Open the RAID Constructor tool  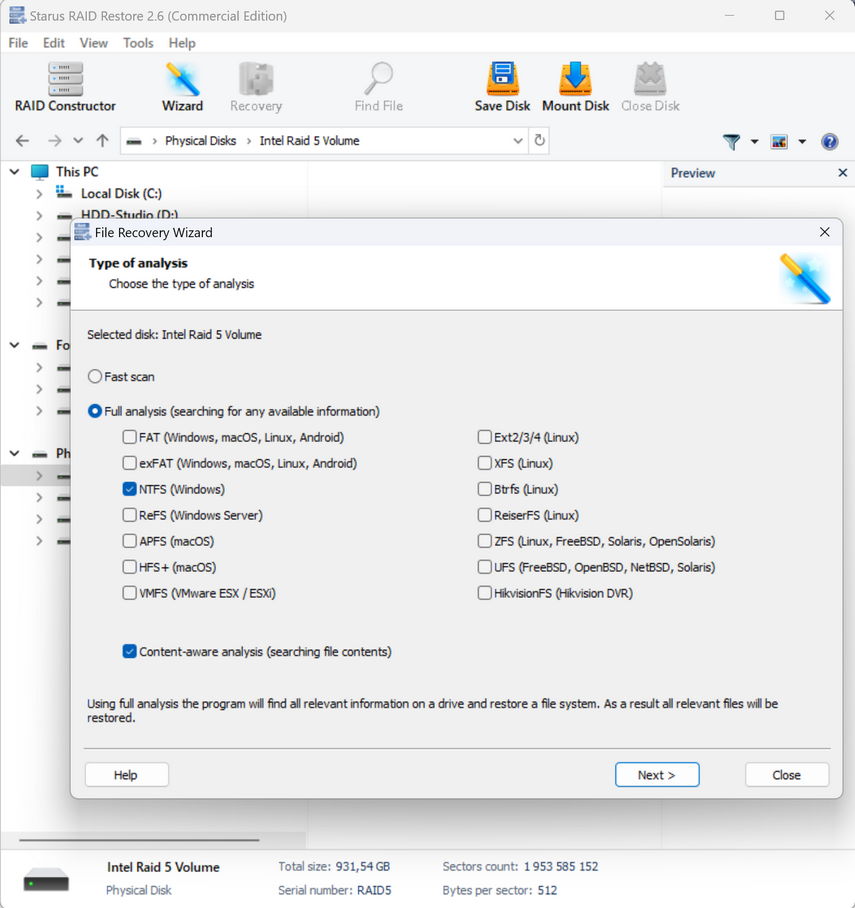[65, 87]
